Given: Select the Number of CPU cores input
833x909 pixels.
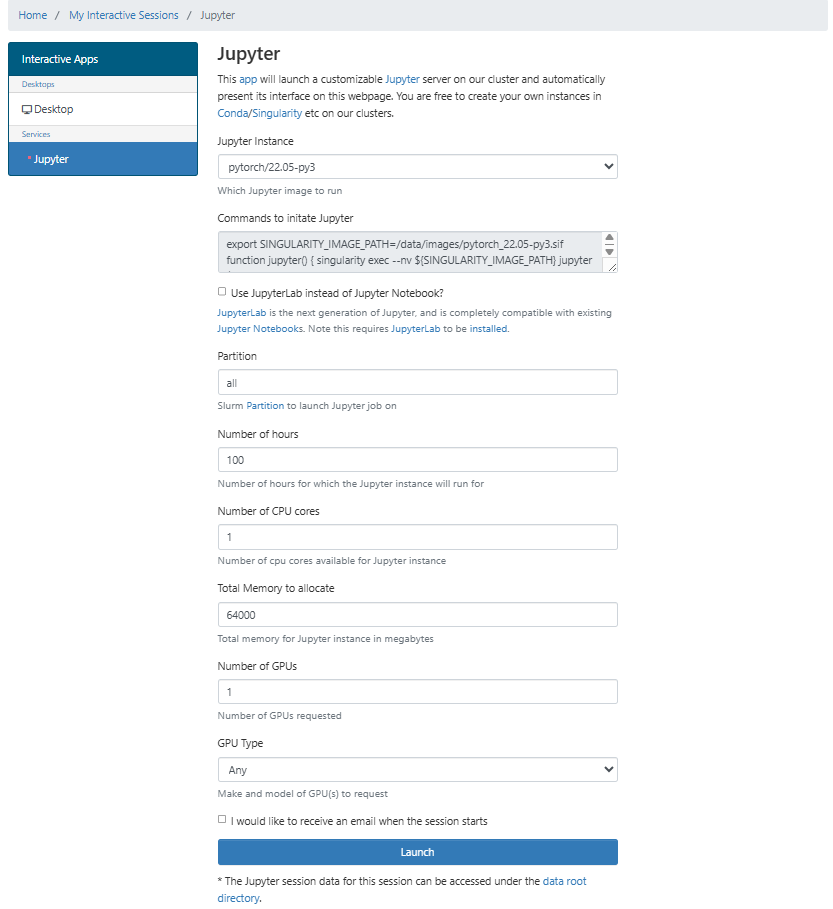Looking at the screenshot, I should pyautogui.click(x=417, y=537).
